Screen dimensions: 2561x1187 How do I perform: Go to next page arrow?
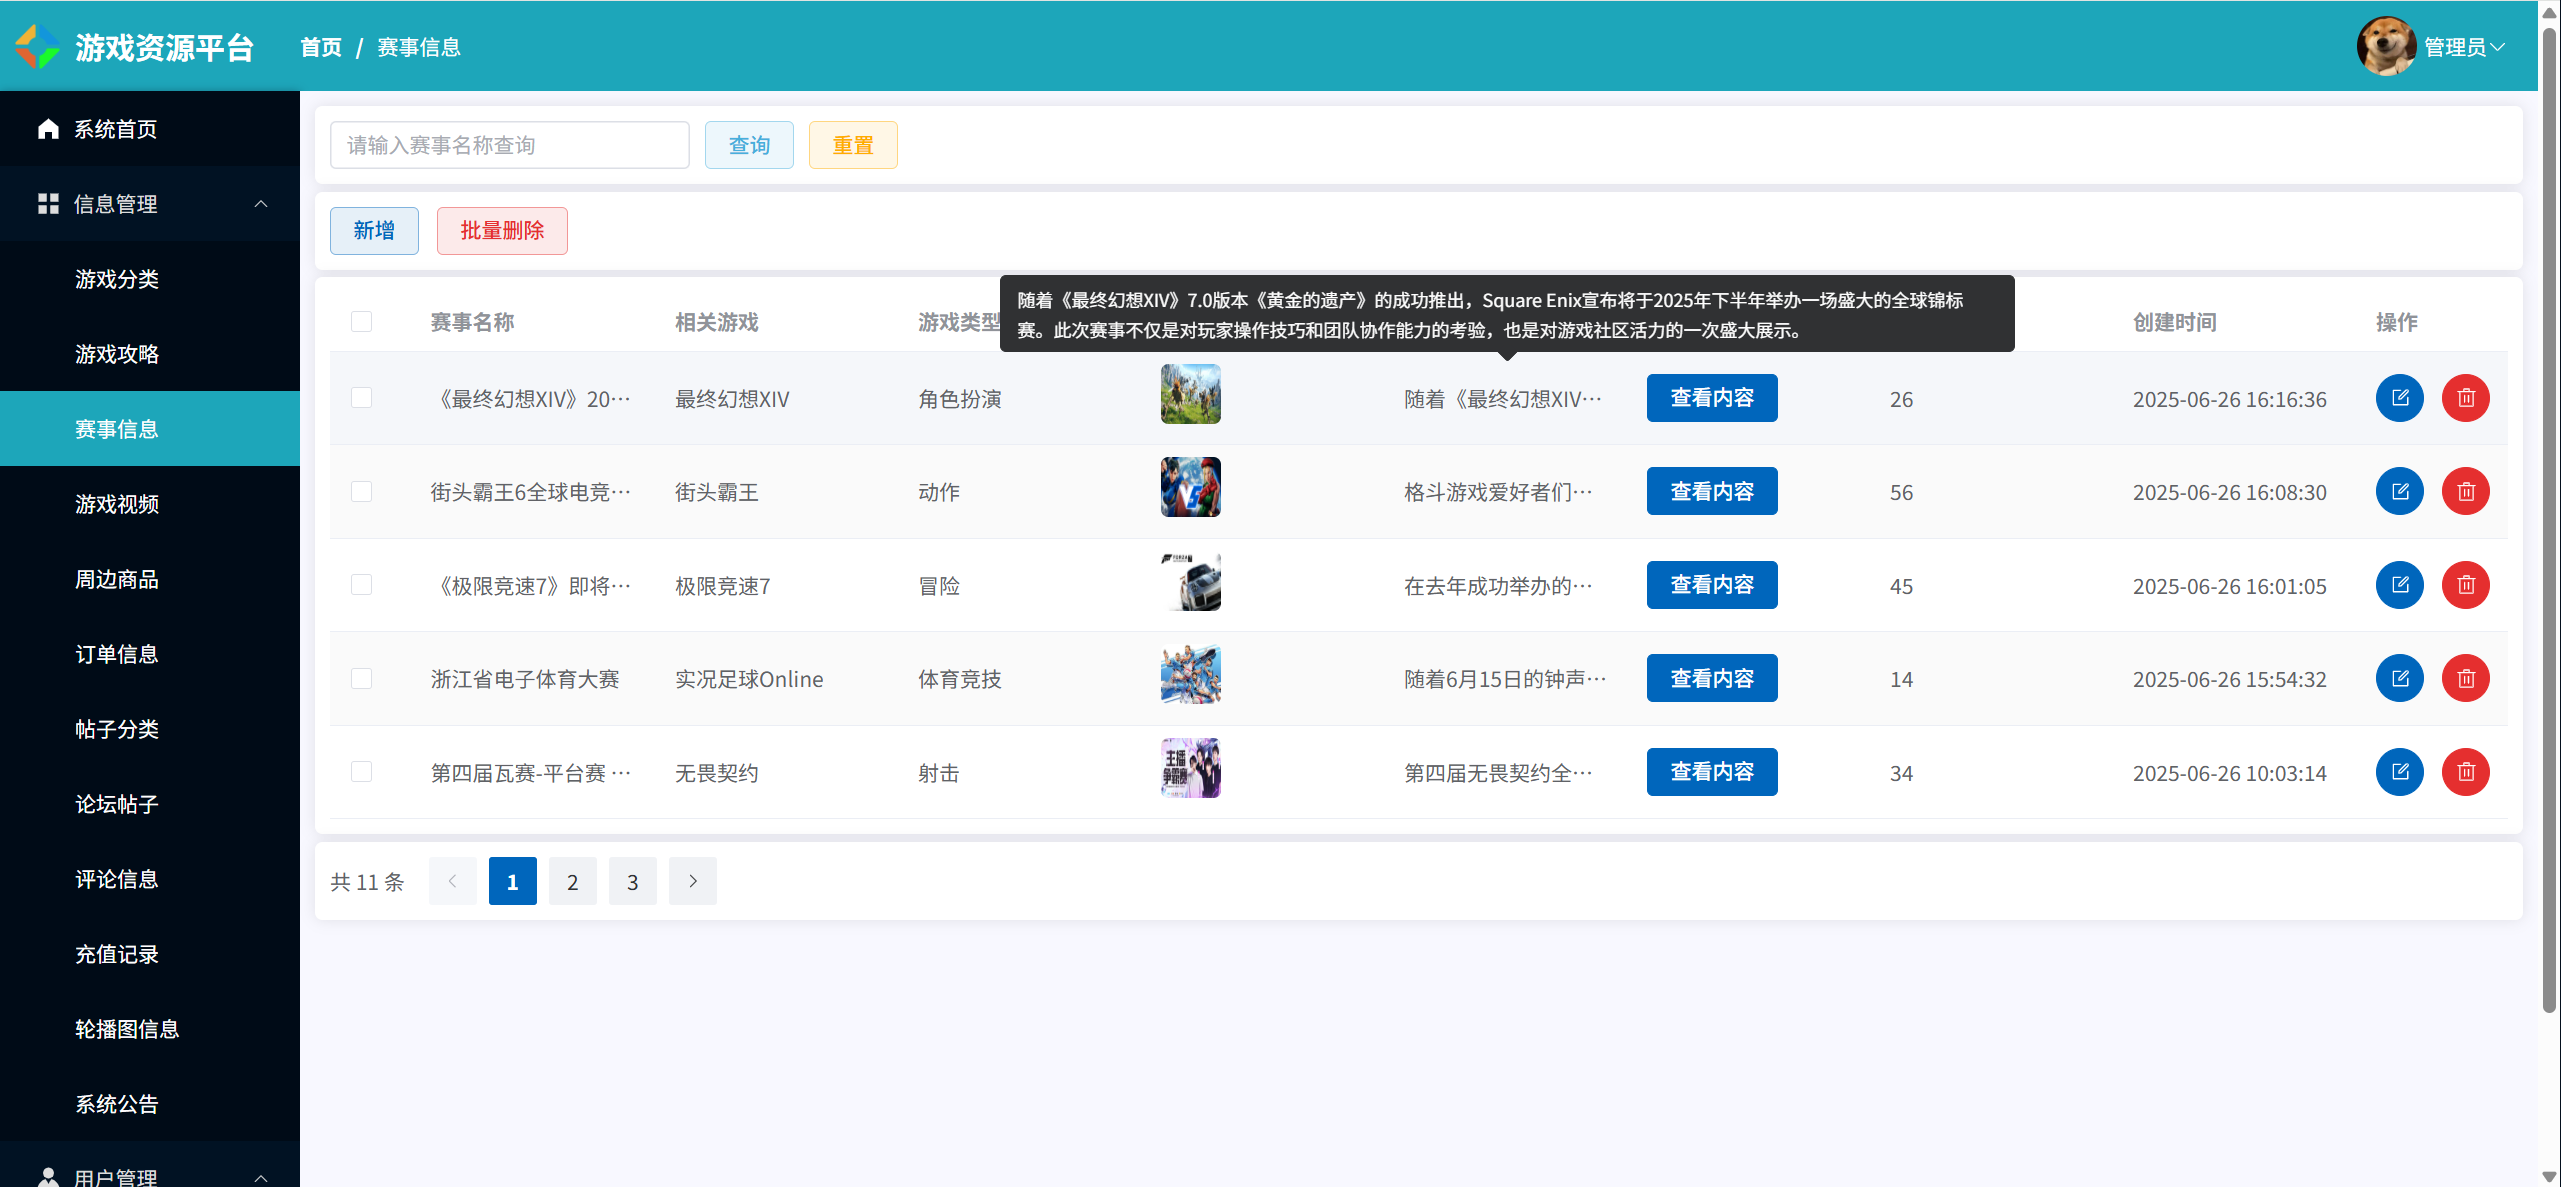point(692,881)
